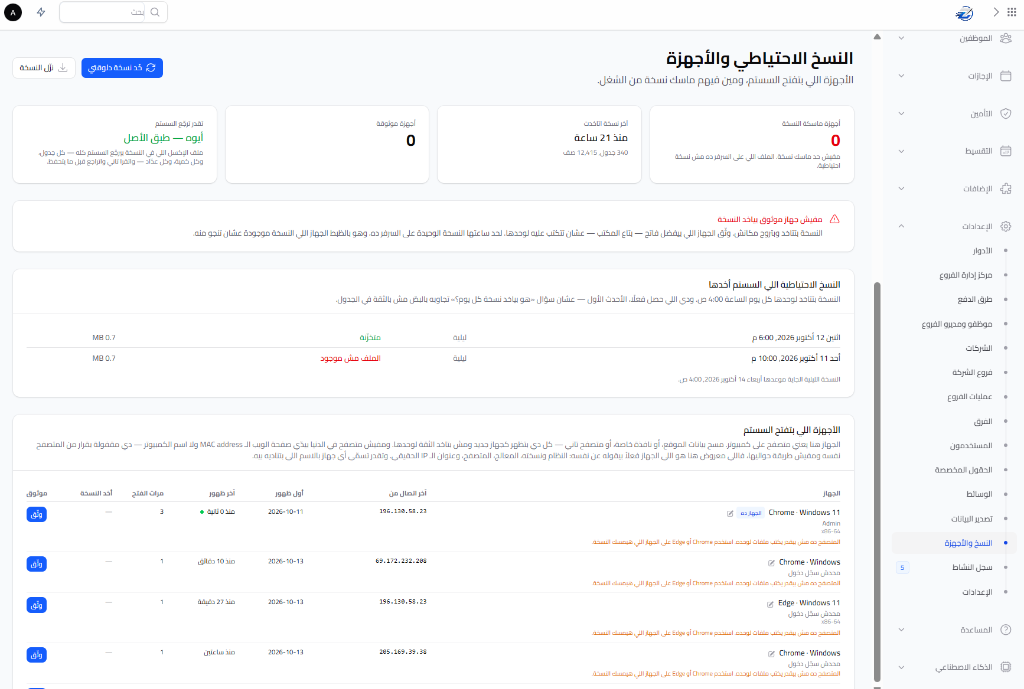Click the badge '5' next to سجل النشاط

903,568
